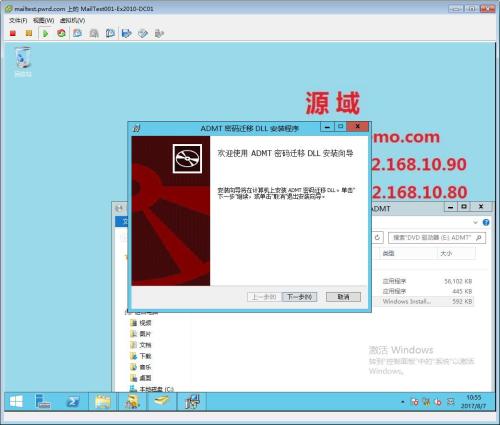500x425 pixels.
Task: Click the first snapshot icon after the Reset icon
Action: 78,33
